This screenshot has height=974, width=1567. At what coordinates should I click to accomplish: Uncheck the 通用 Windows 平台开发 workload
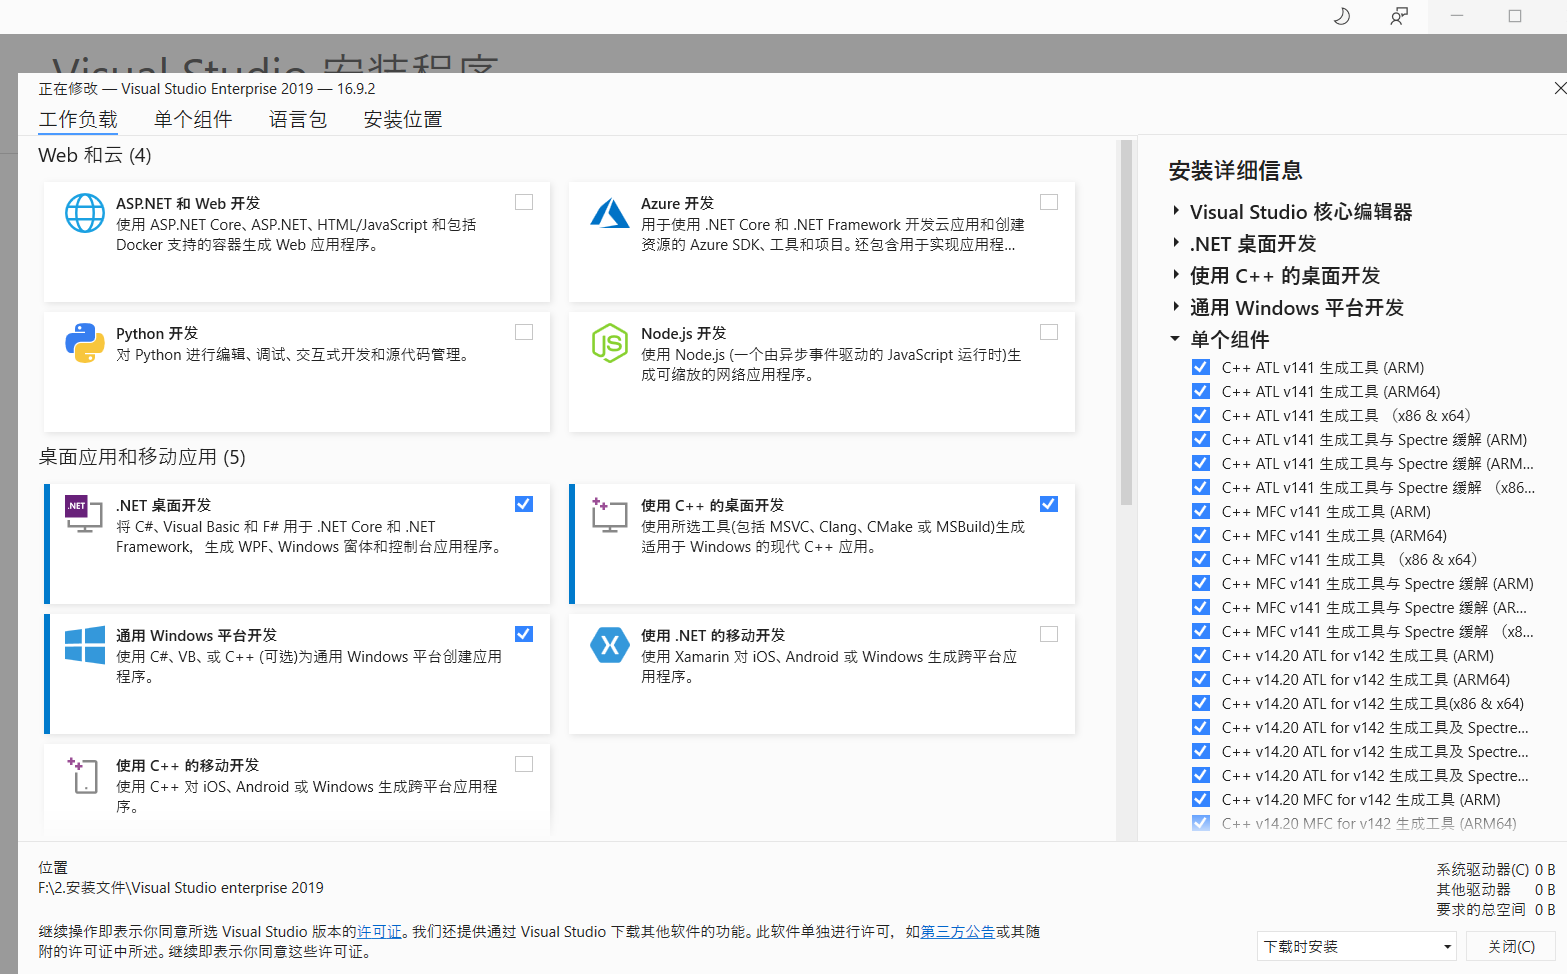524,634
